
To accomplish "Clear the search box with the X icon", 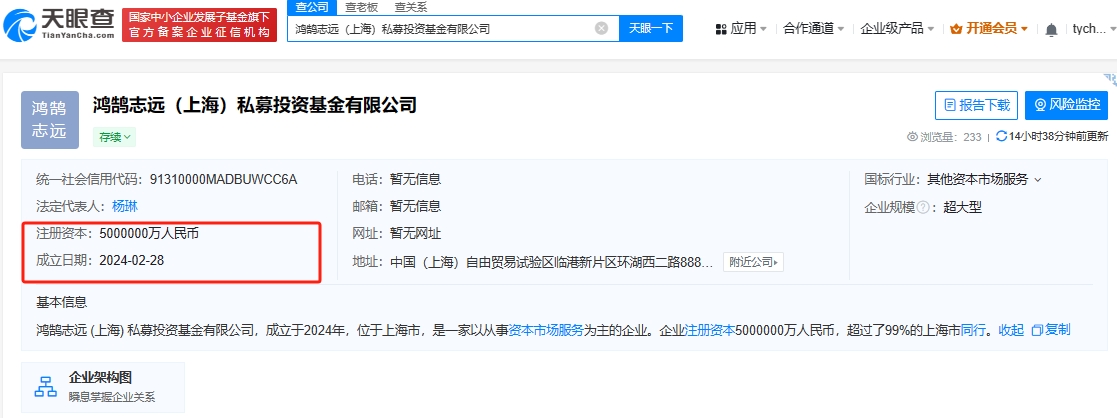I will coord(601,29).
